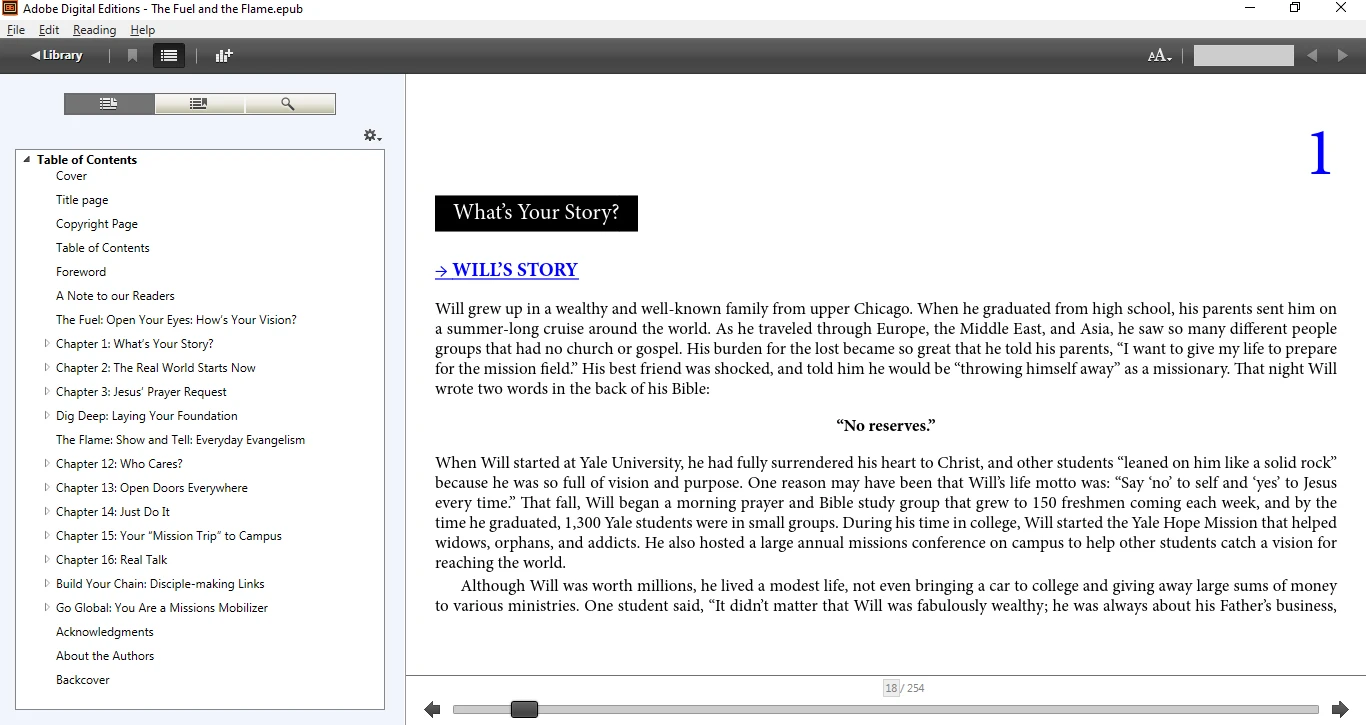Expand Chapter 13: Open Doors Everywhere
The image size is (1366, 725).
coord(47,488)
